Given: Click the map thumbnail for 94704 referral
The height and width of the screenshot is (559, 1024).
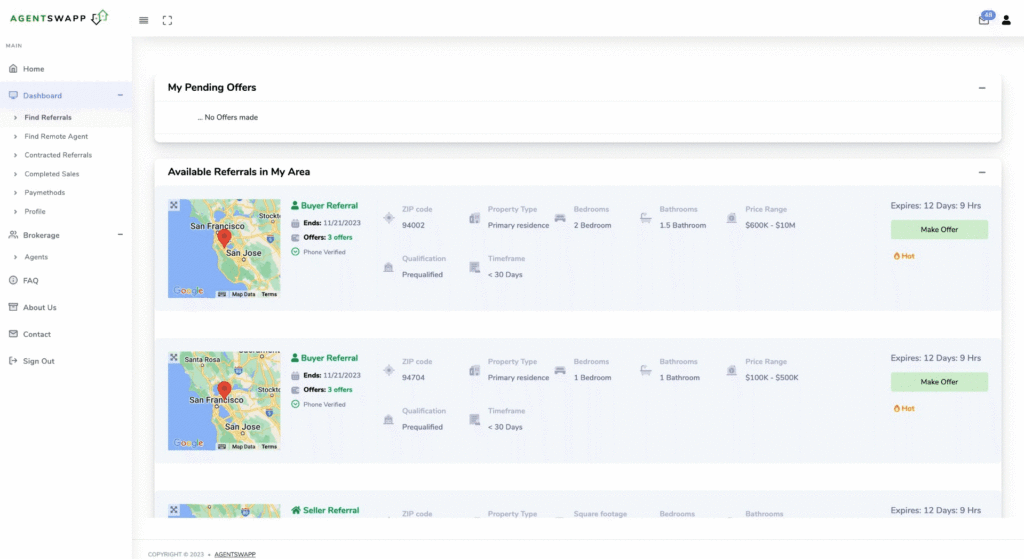Looking at the screenshot, I should pyautogui.click(x=224, y=401).
